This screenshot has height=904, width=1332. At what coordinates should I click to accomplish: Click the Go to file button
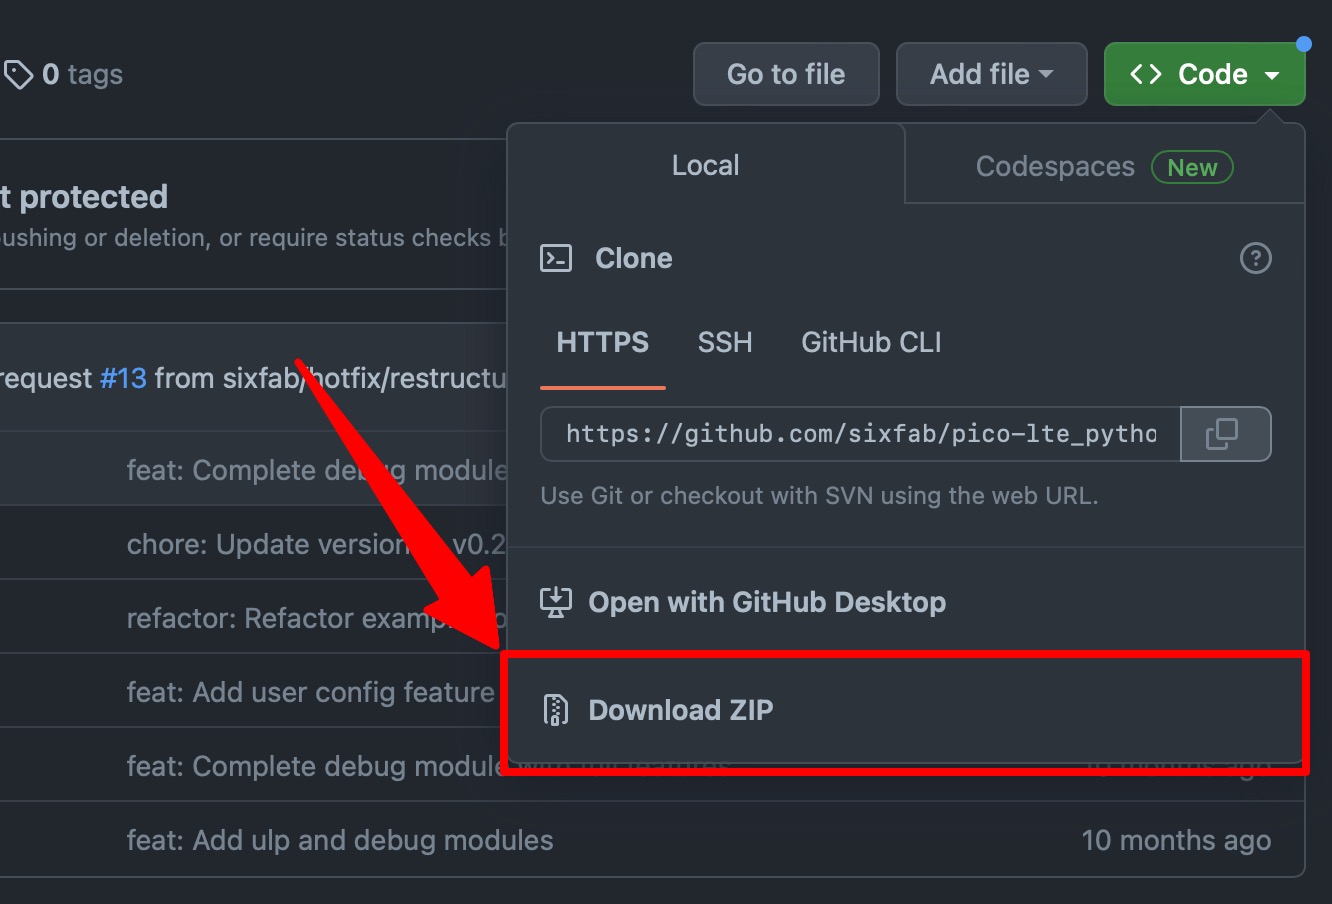[786, 74]
